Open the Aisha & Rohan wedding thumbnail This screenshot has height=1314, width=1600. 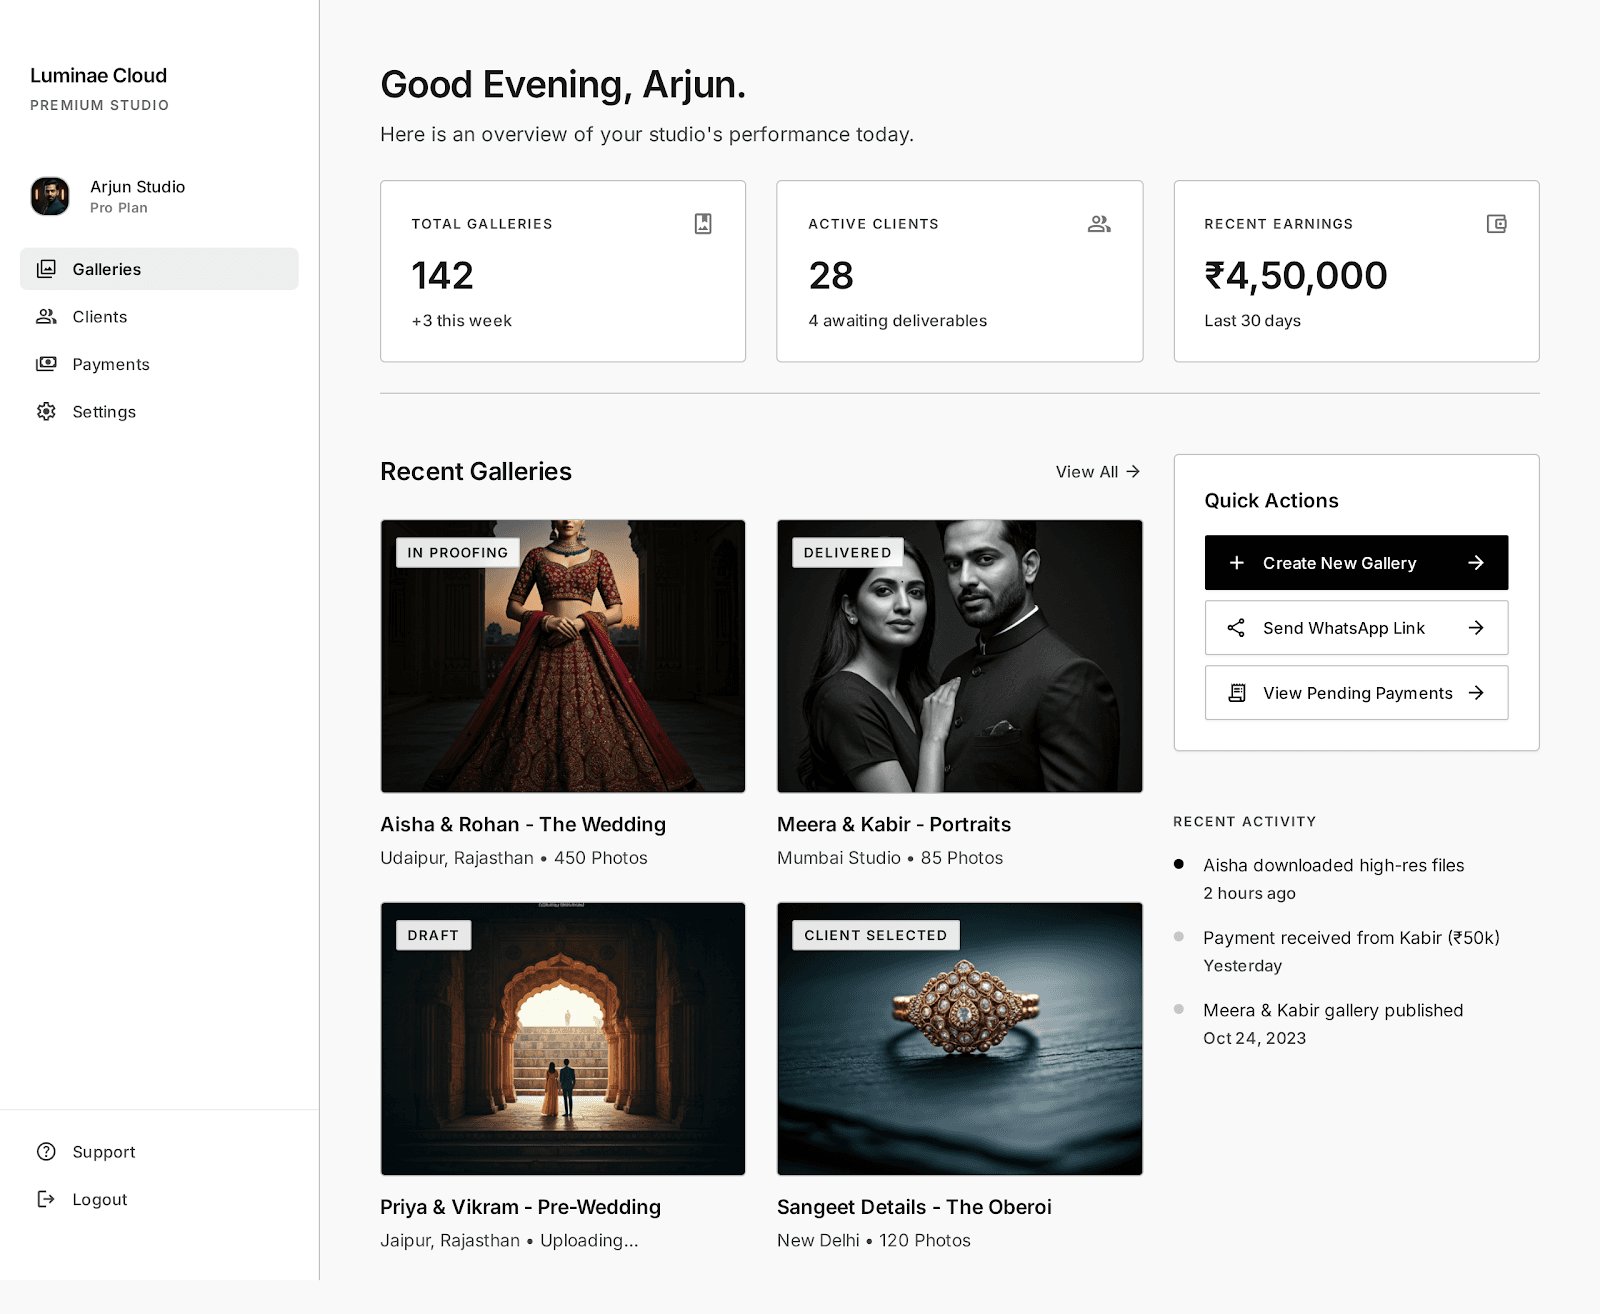pos(563,656)
